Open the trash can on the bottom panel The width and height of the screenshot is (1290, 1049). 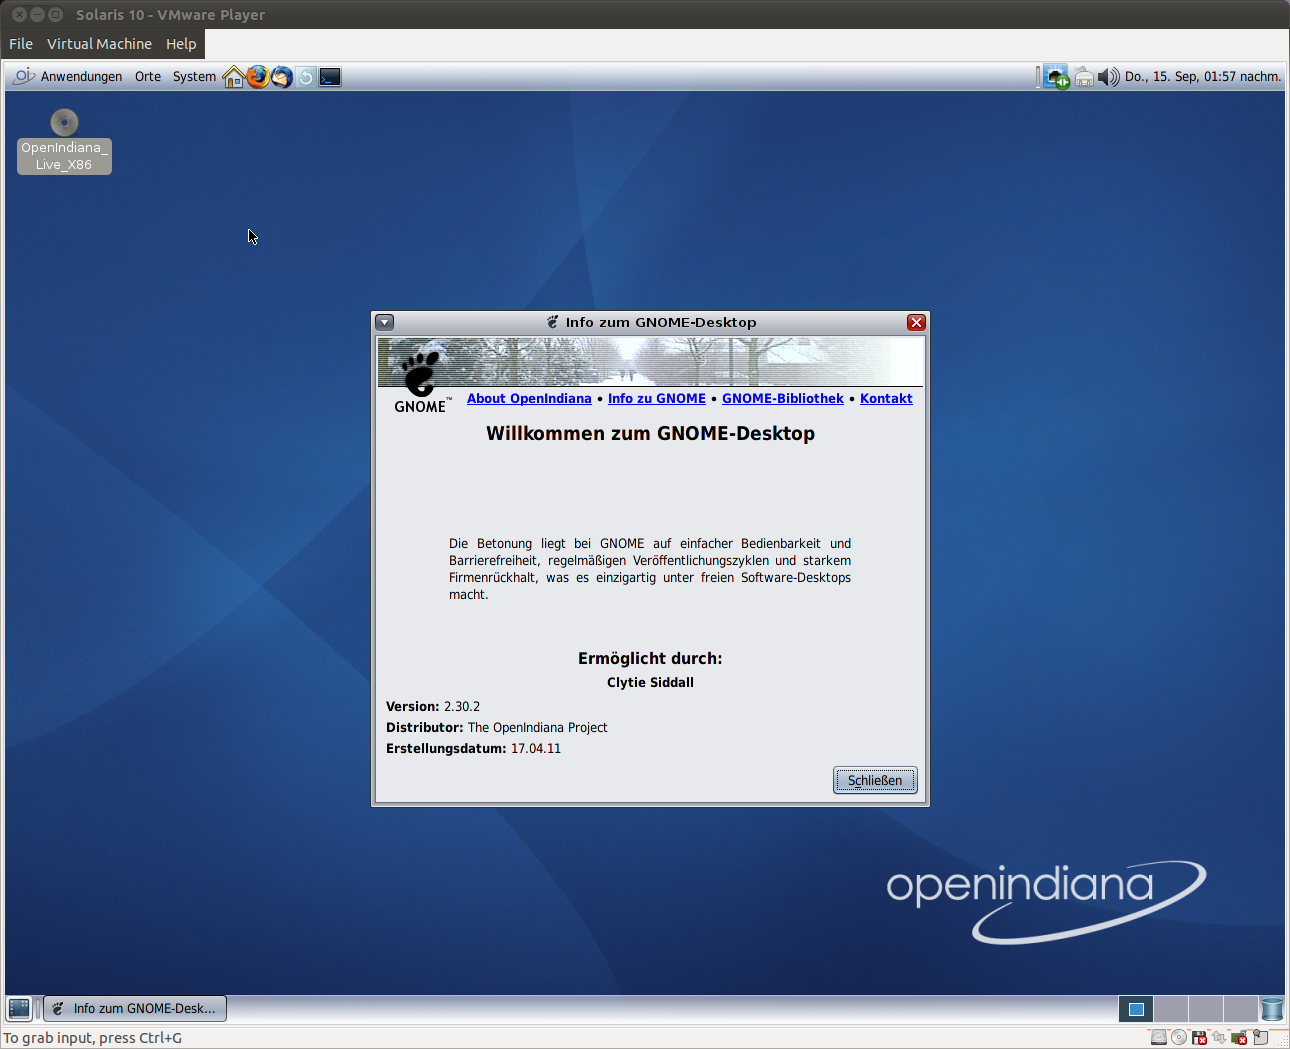[1271, 1009]
